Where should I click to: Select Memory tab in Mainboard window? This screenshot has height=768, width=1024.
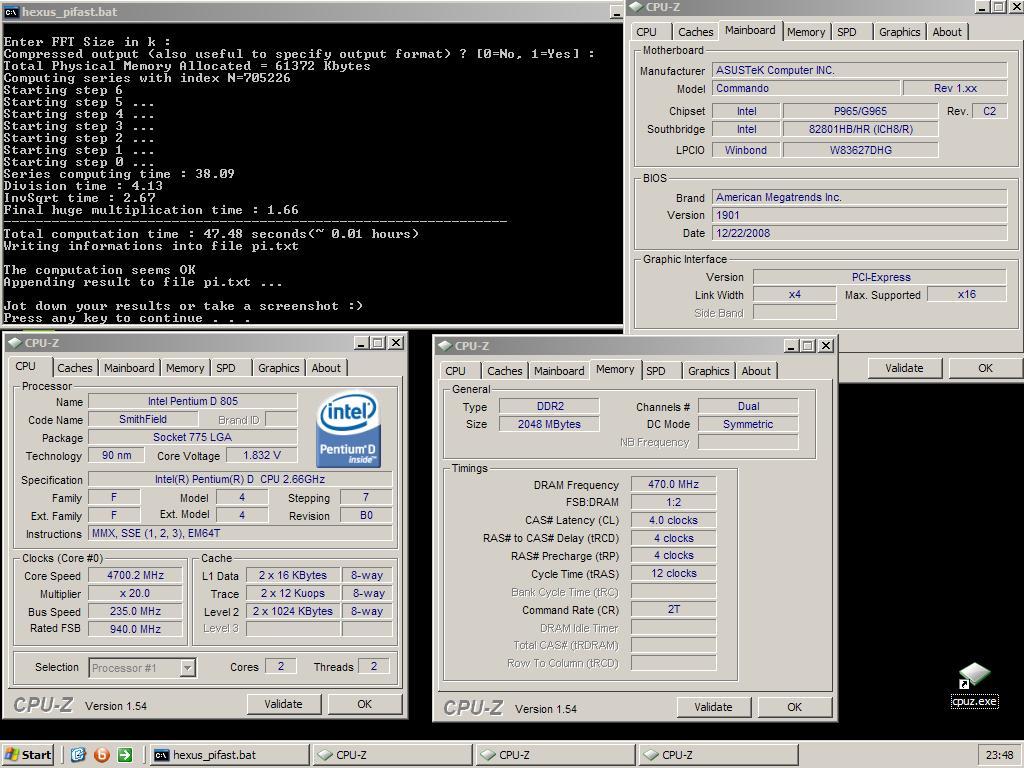tap(805, 32)
